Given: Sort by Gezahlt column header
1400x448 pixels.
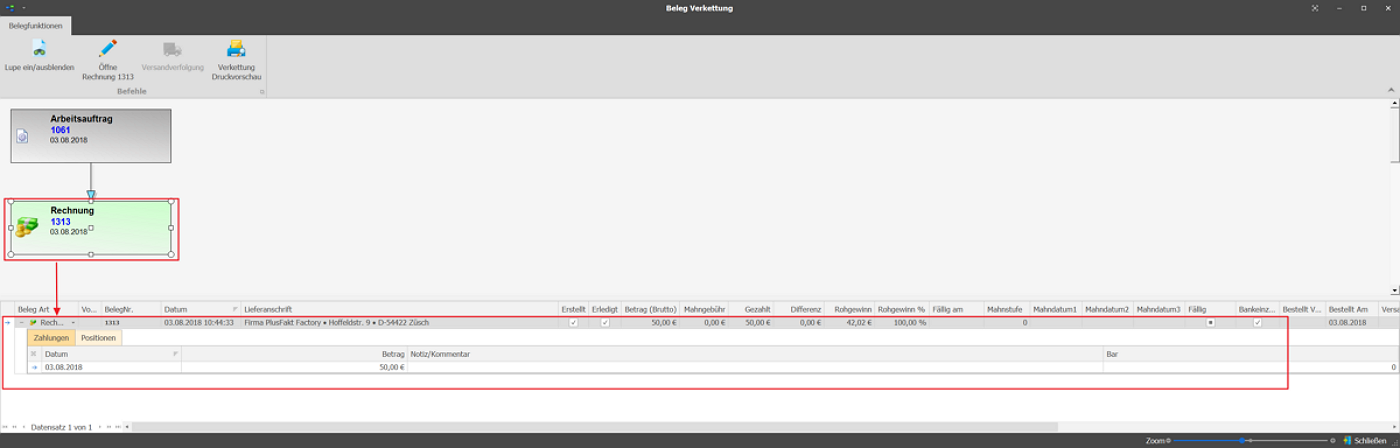Looking at the screenshot, I should click(x=750, y=310).
